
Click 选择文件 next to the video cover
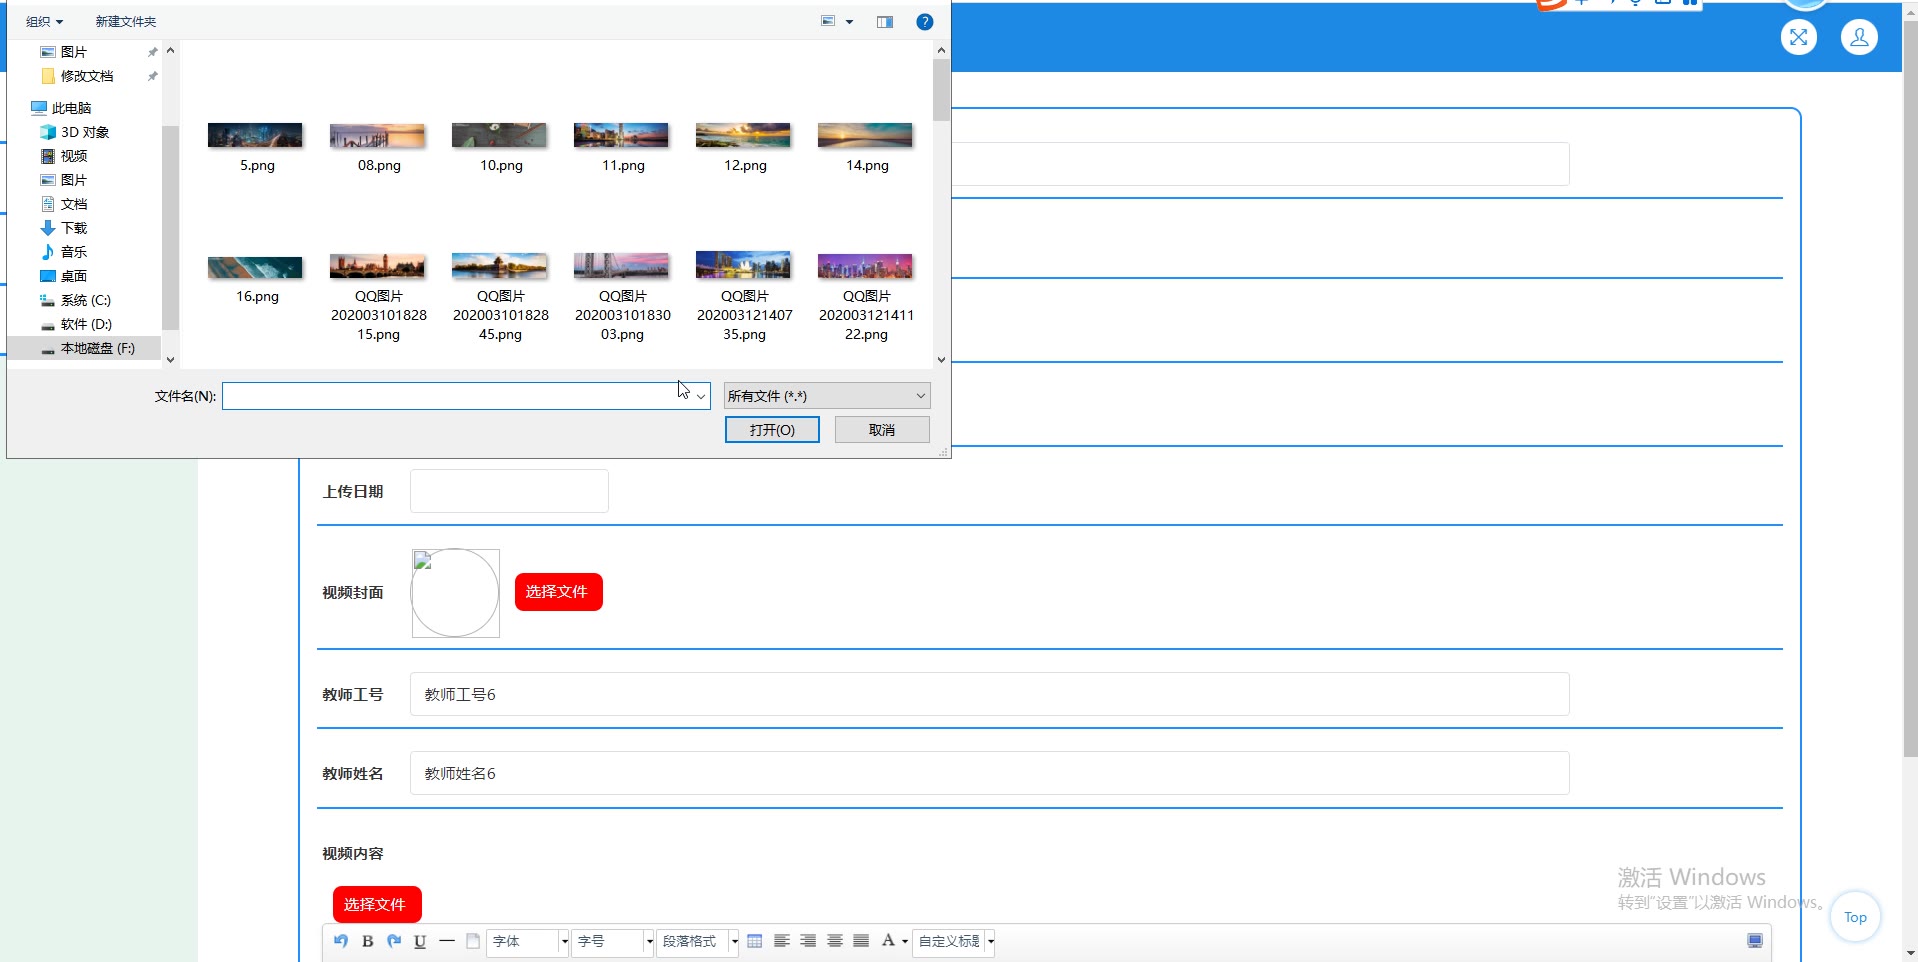[558, 592]
